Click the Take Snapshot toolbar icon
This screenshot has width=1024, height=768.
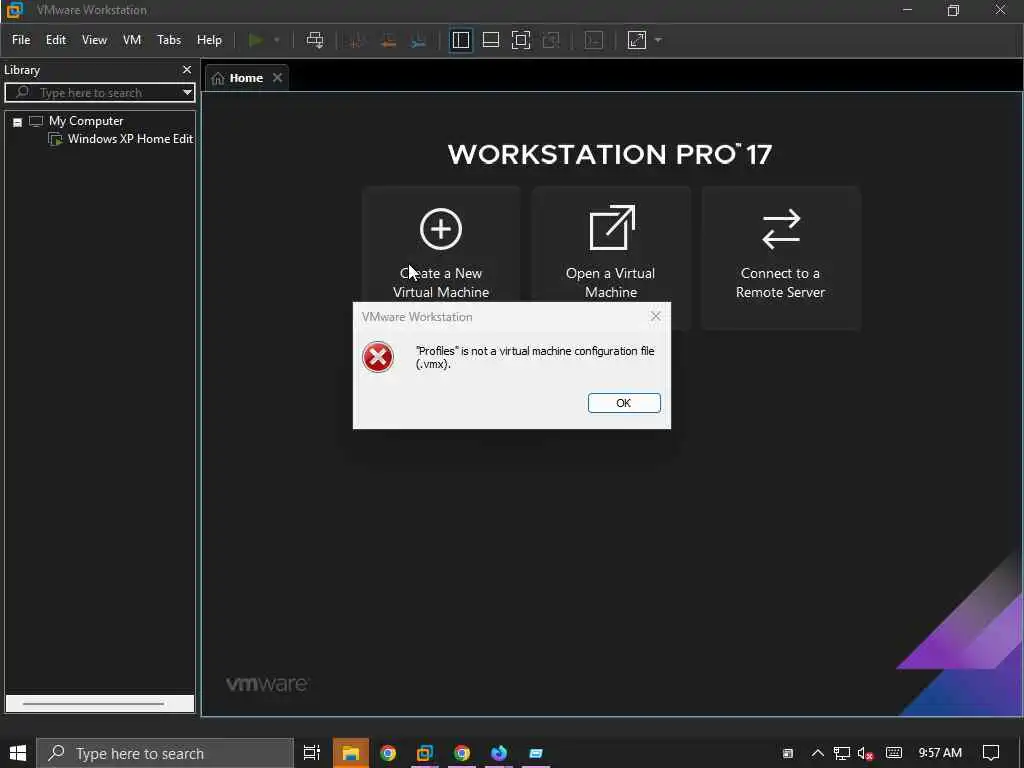356,40
